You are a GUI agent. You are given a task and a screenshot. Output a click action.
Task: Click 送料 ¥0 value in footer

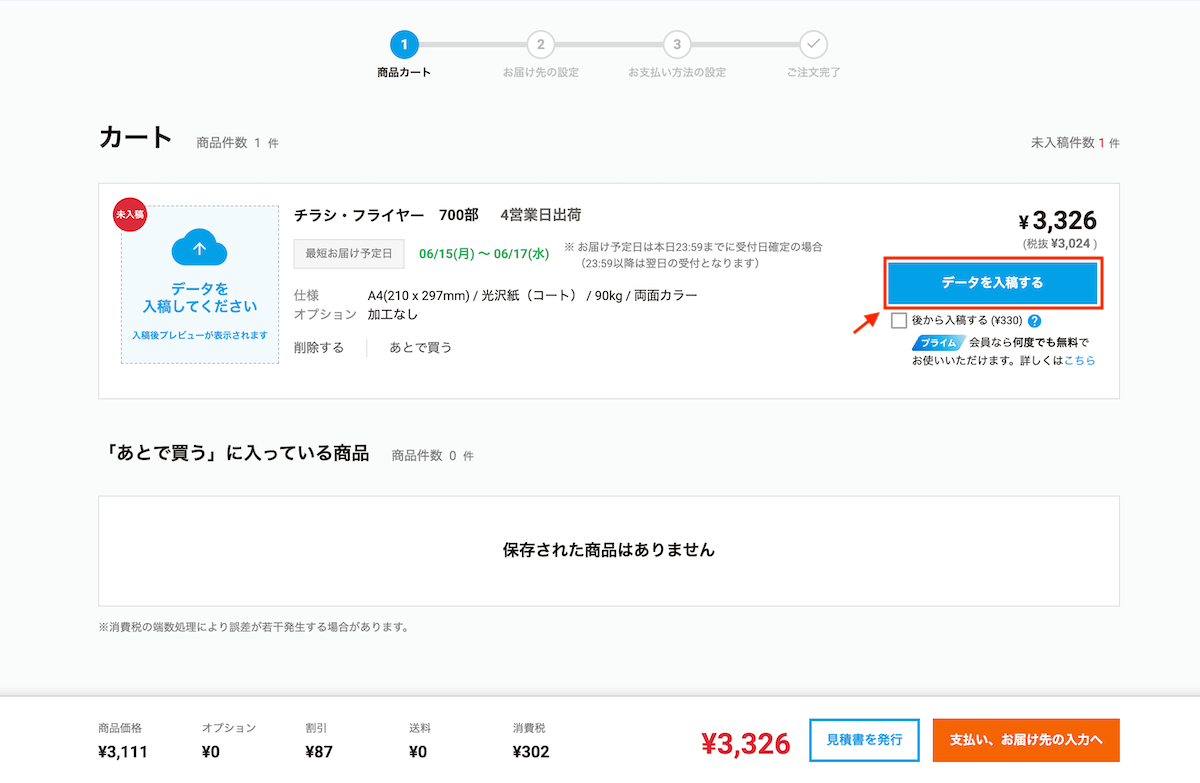(418, 751)
